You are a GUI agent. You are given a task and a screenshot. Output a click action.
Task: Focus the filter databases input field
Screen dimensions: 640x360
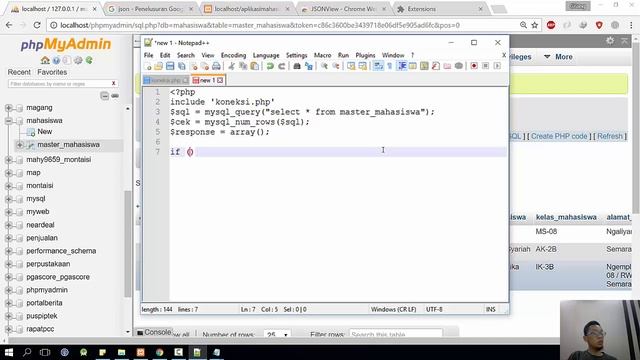[60, 84]
